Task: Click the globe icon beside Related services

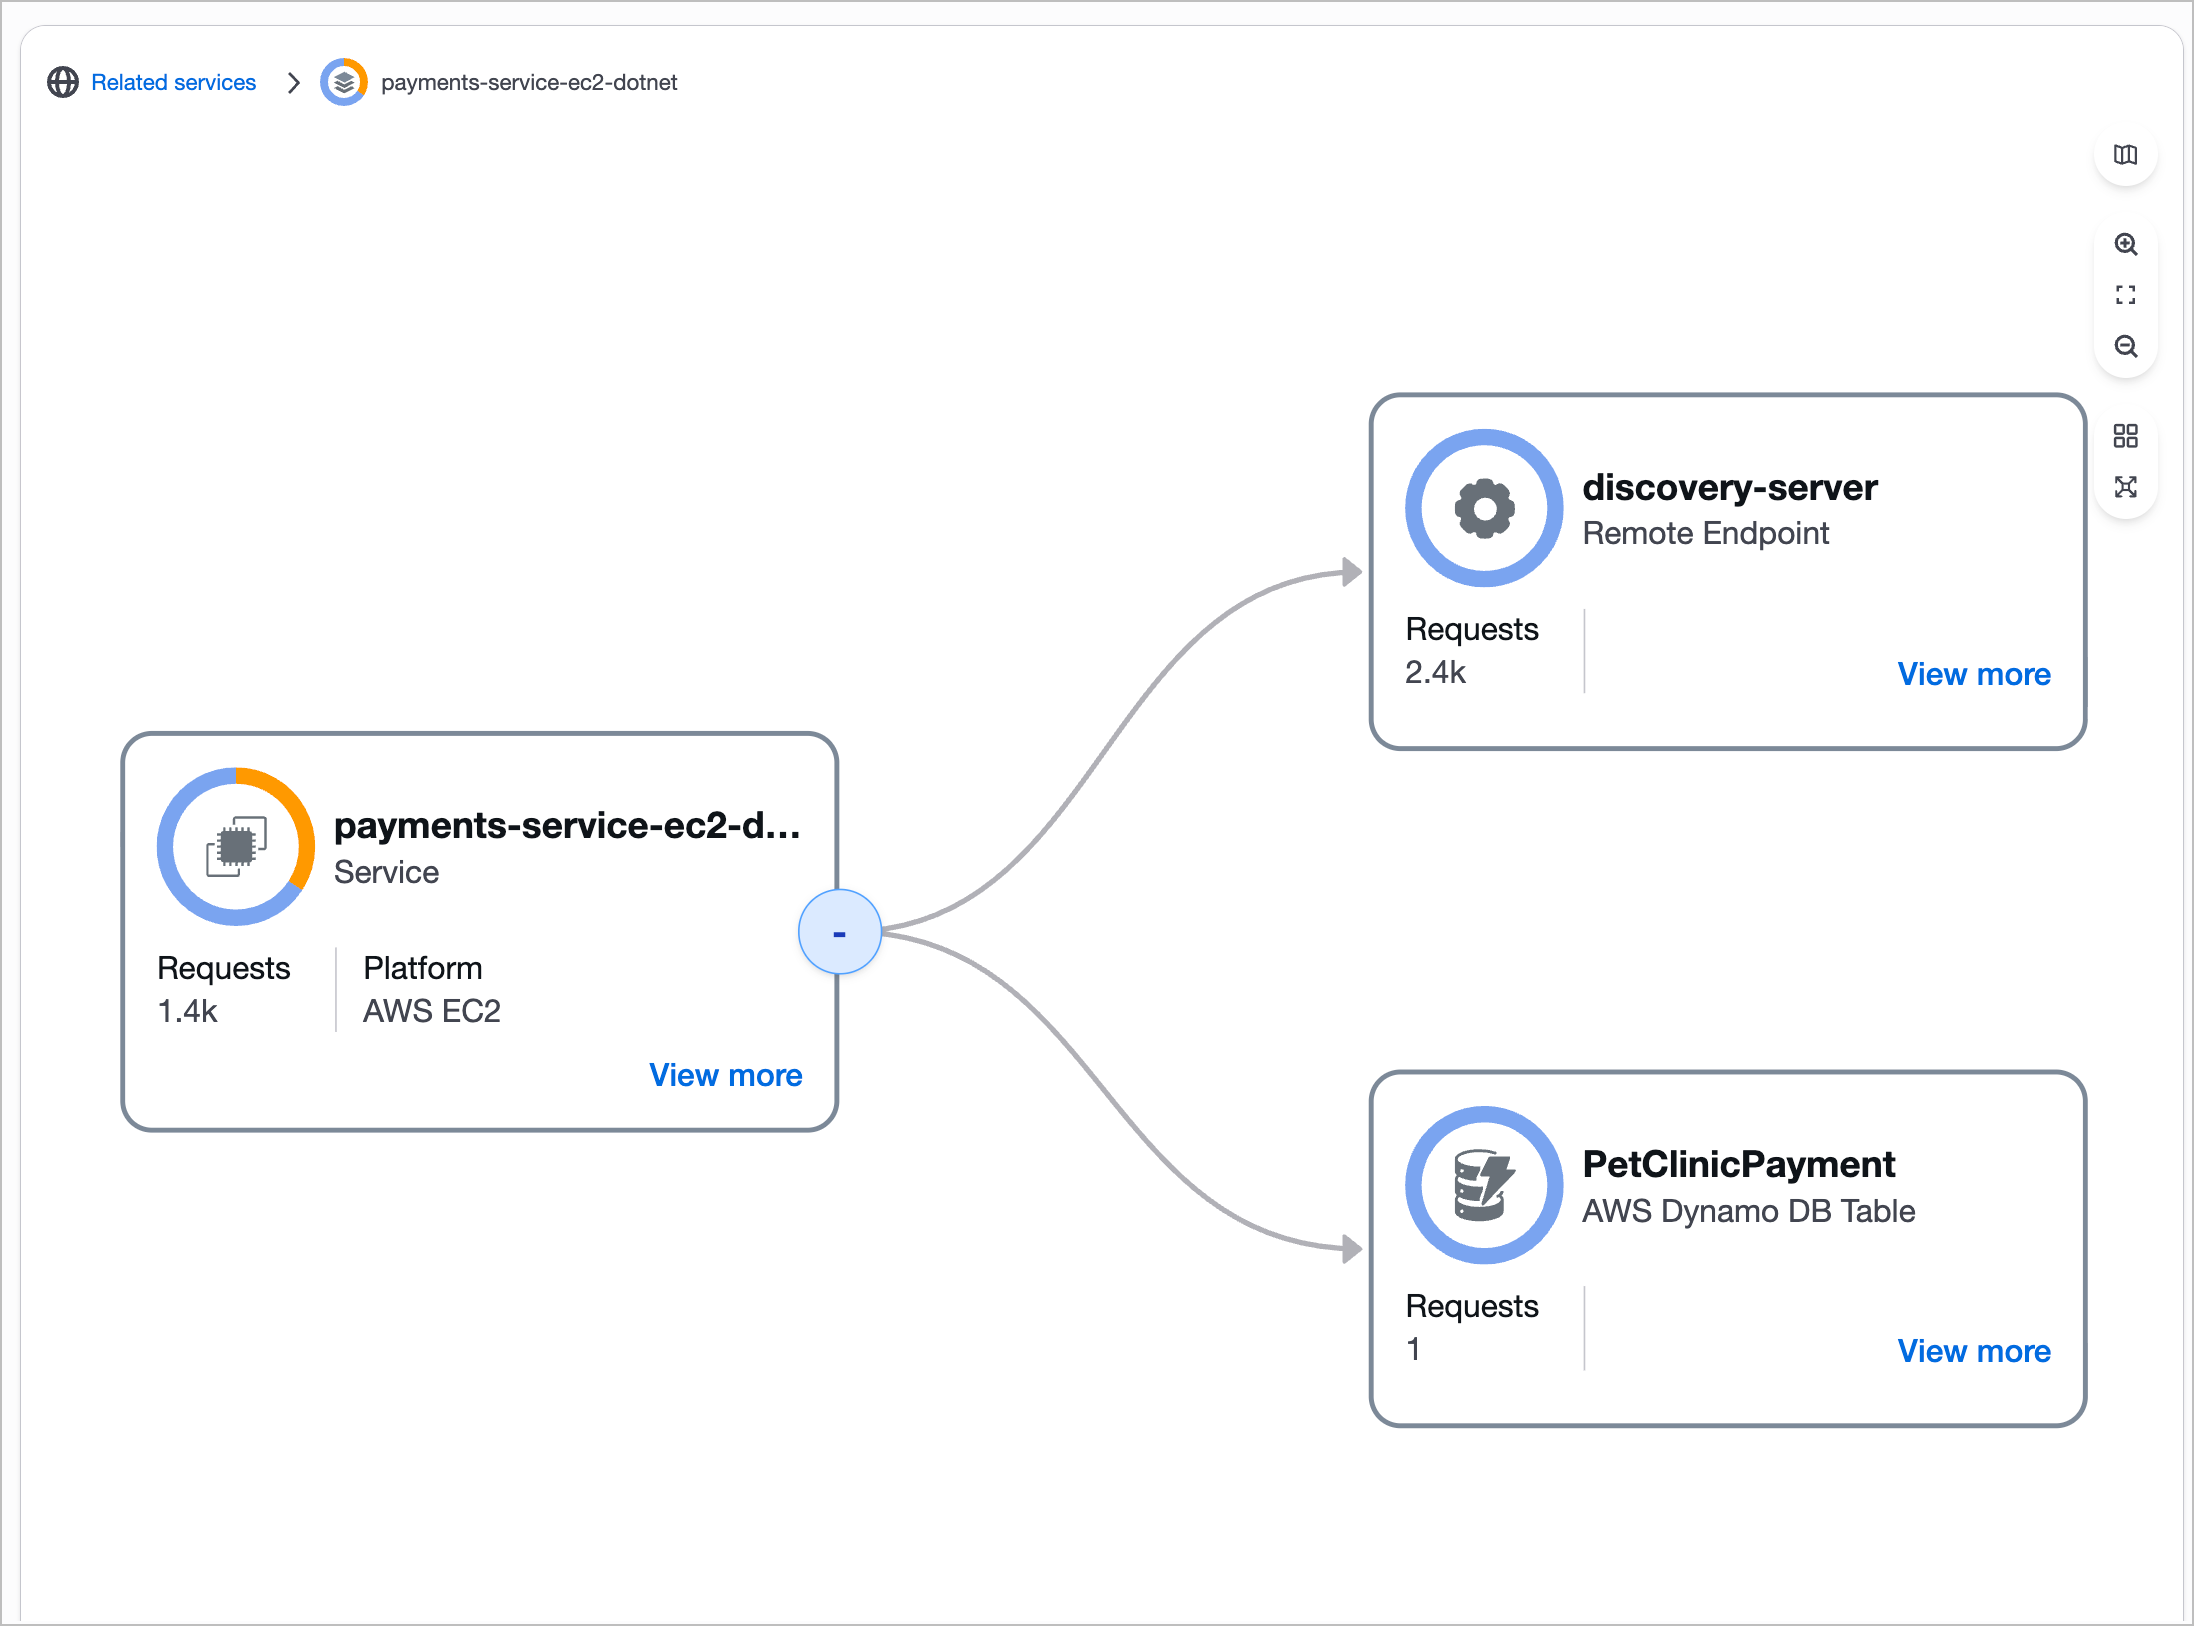Action: (63, 82)
